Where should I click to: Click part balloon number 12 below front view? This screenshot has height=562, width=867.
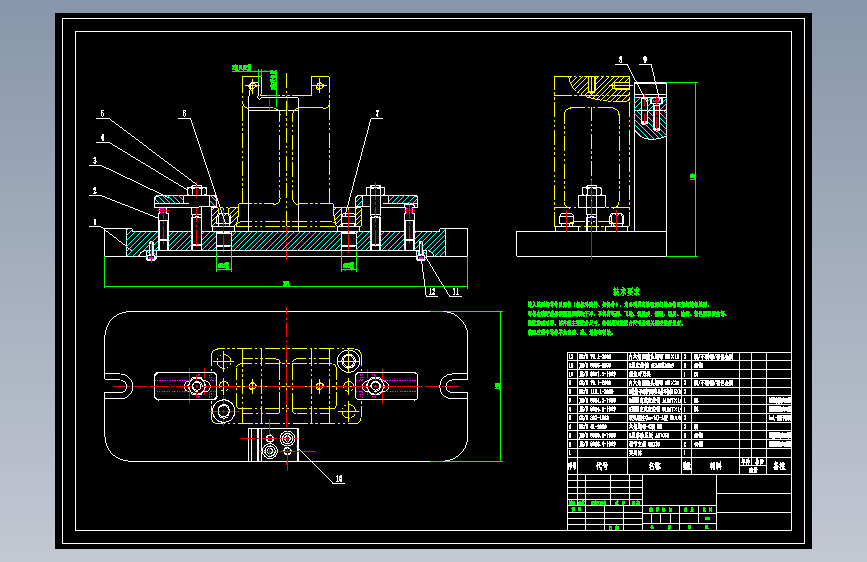(x=432, y=292)
